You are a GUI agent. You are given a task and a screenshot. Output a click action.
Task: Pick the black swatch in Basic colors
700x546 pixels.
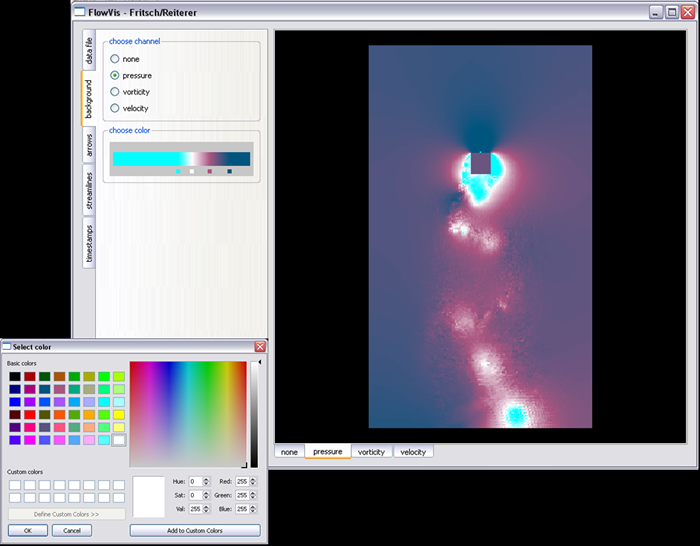[15, 377]
